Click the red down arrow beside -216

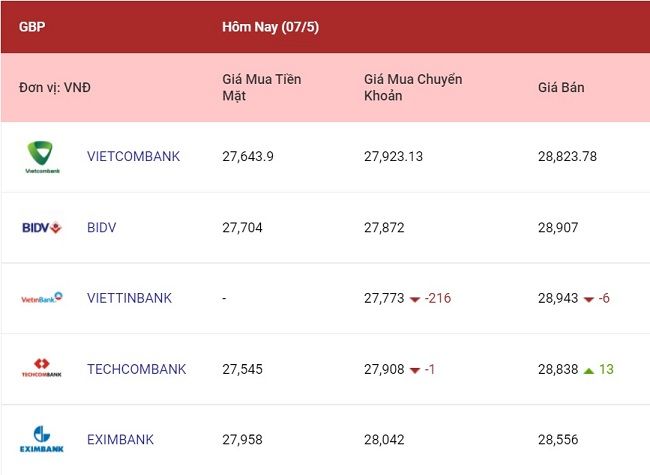[x=415, y=299]
